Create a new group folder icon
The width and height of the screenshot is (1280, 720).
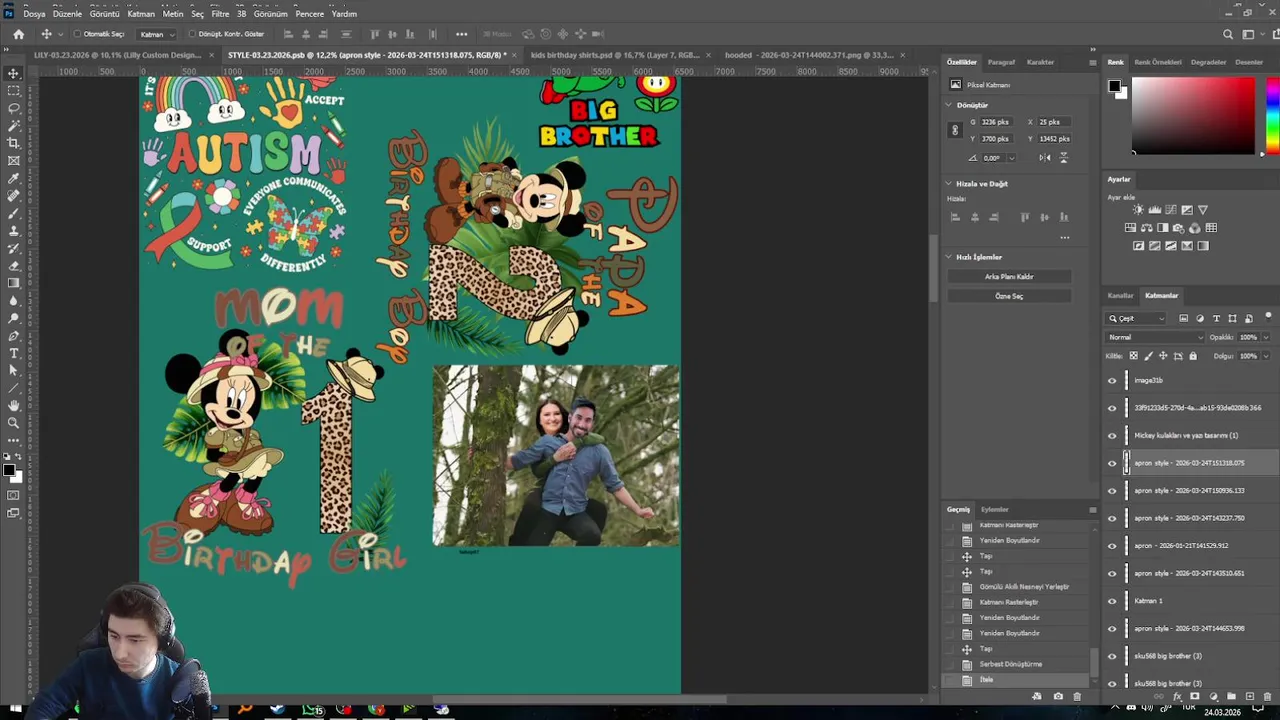pyautogui.click(x=1231, y=696)
